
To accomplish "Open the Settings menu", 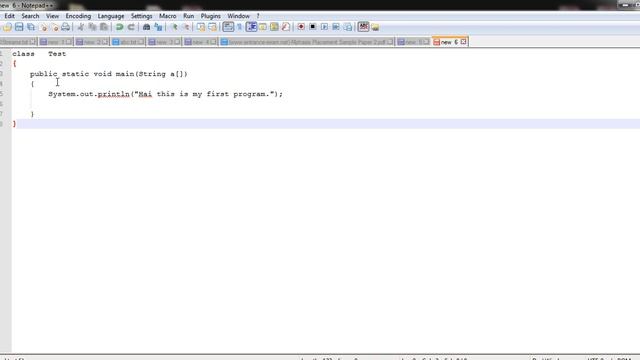I will 141,16.
